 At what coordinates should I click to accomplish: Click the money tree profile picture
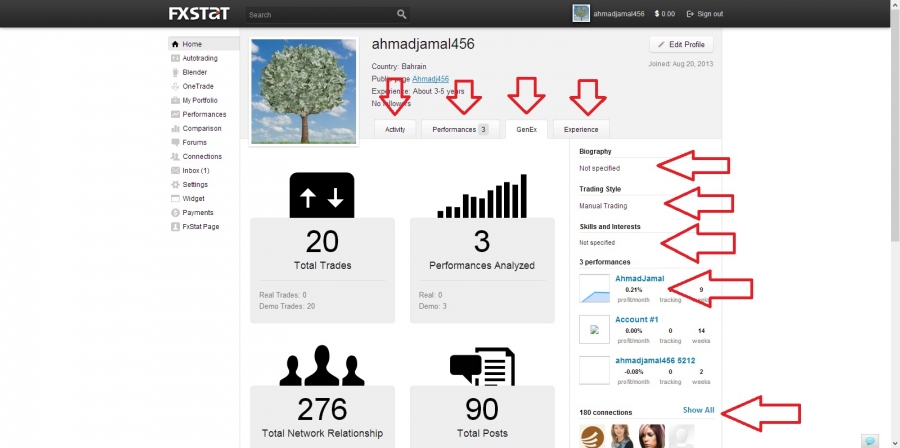tap(304, 91)
